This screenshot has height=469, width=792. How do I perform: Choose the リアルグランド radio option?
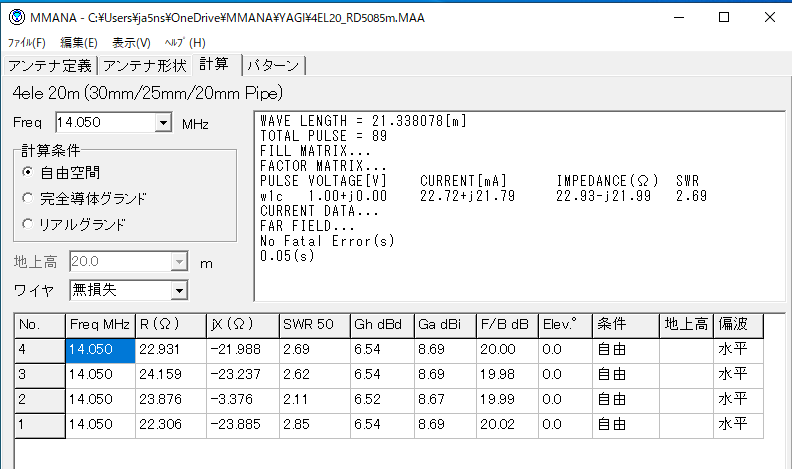[28, 224]
